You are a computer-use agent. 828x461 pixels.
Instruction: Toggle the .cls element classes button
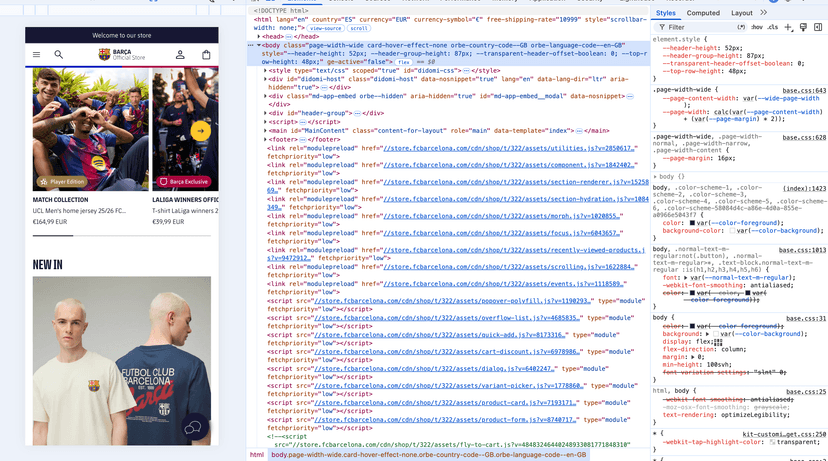pos(773,27)
